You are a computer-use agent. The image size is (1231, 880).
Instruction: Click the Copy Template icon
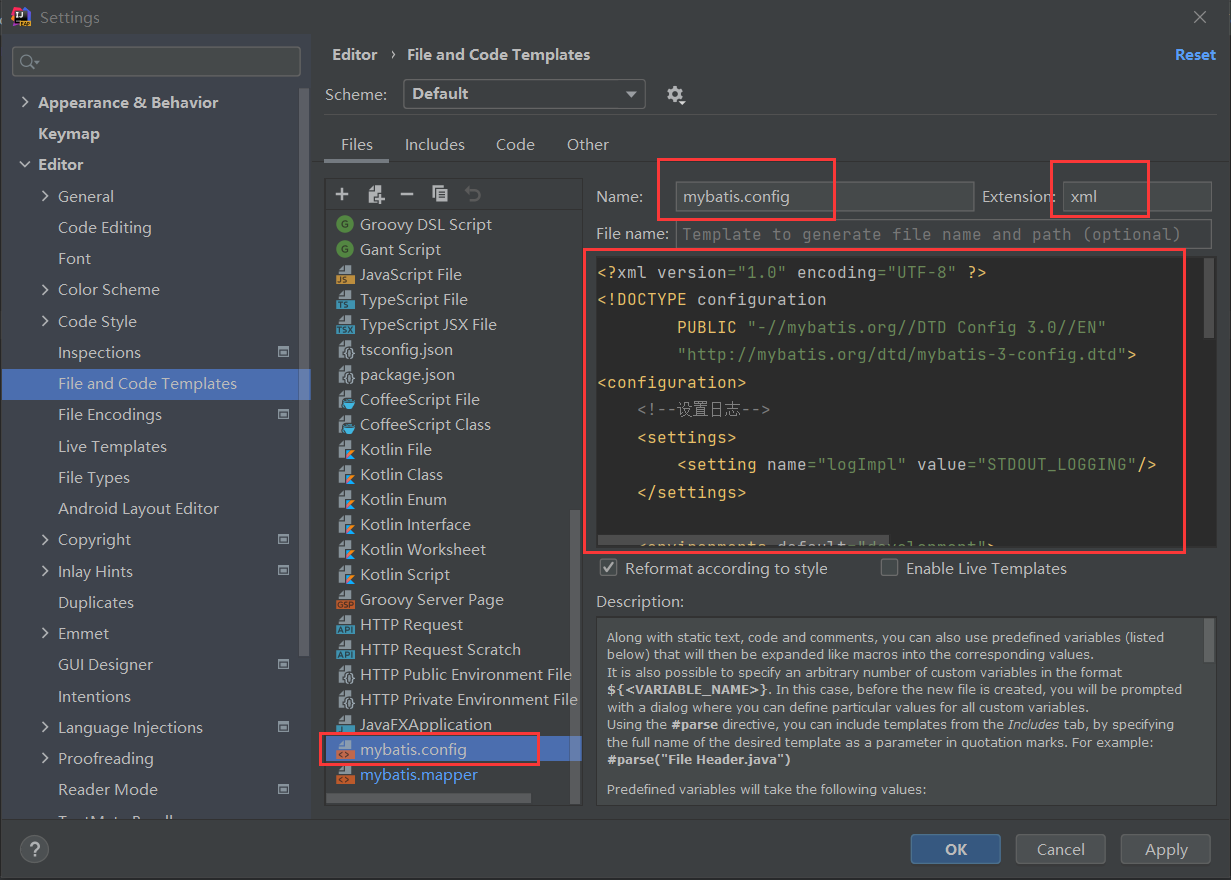point(440,194)
